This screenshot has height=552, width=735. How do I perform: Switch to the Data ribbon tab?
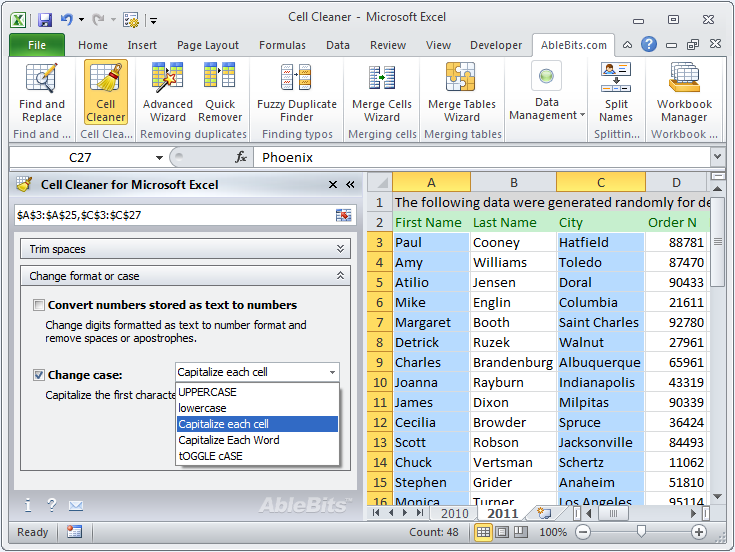(338, 45)
